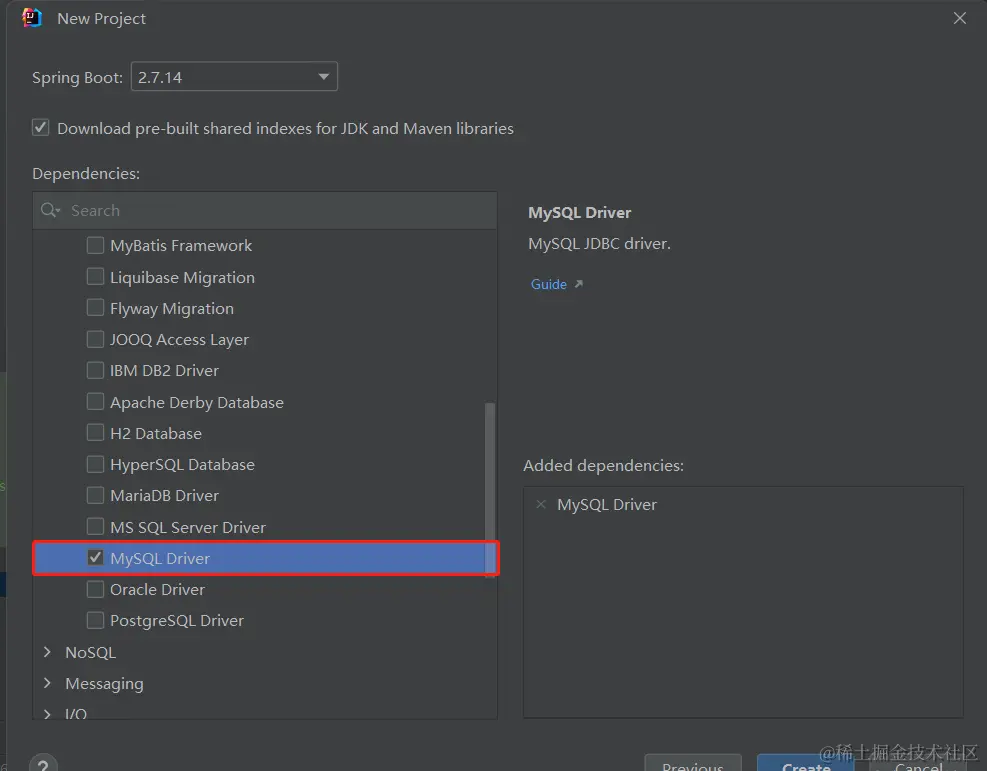This screenshot has width=987, height=771.
Task: Click the NoSQL category label
Action: pyautogui.click(x=91, y=652)
